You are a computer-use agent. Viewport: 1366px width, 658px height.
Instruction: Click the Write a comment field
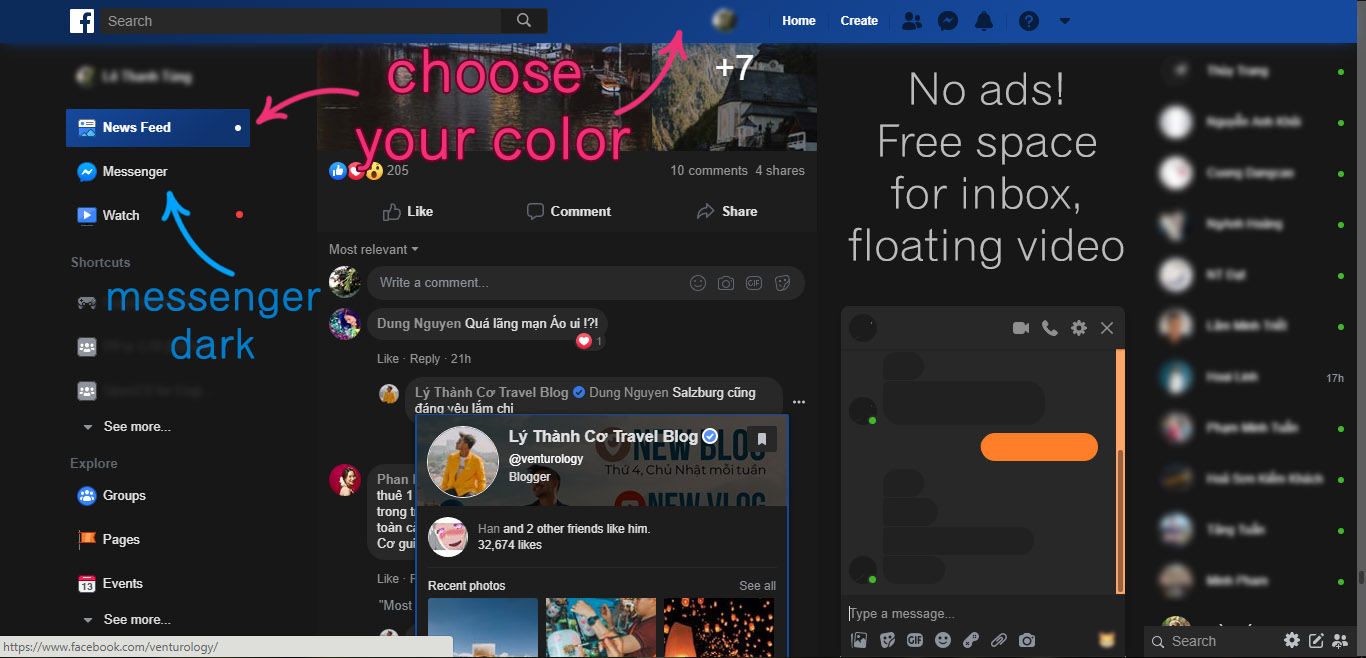(x=585, y=283)
